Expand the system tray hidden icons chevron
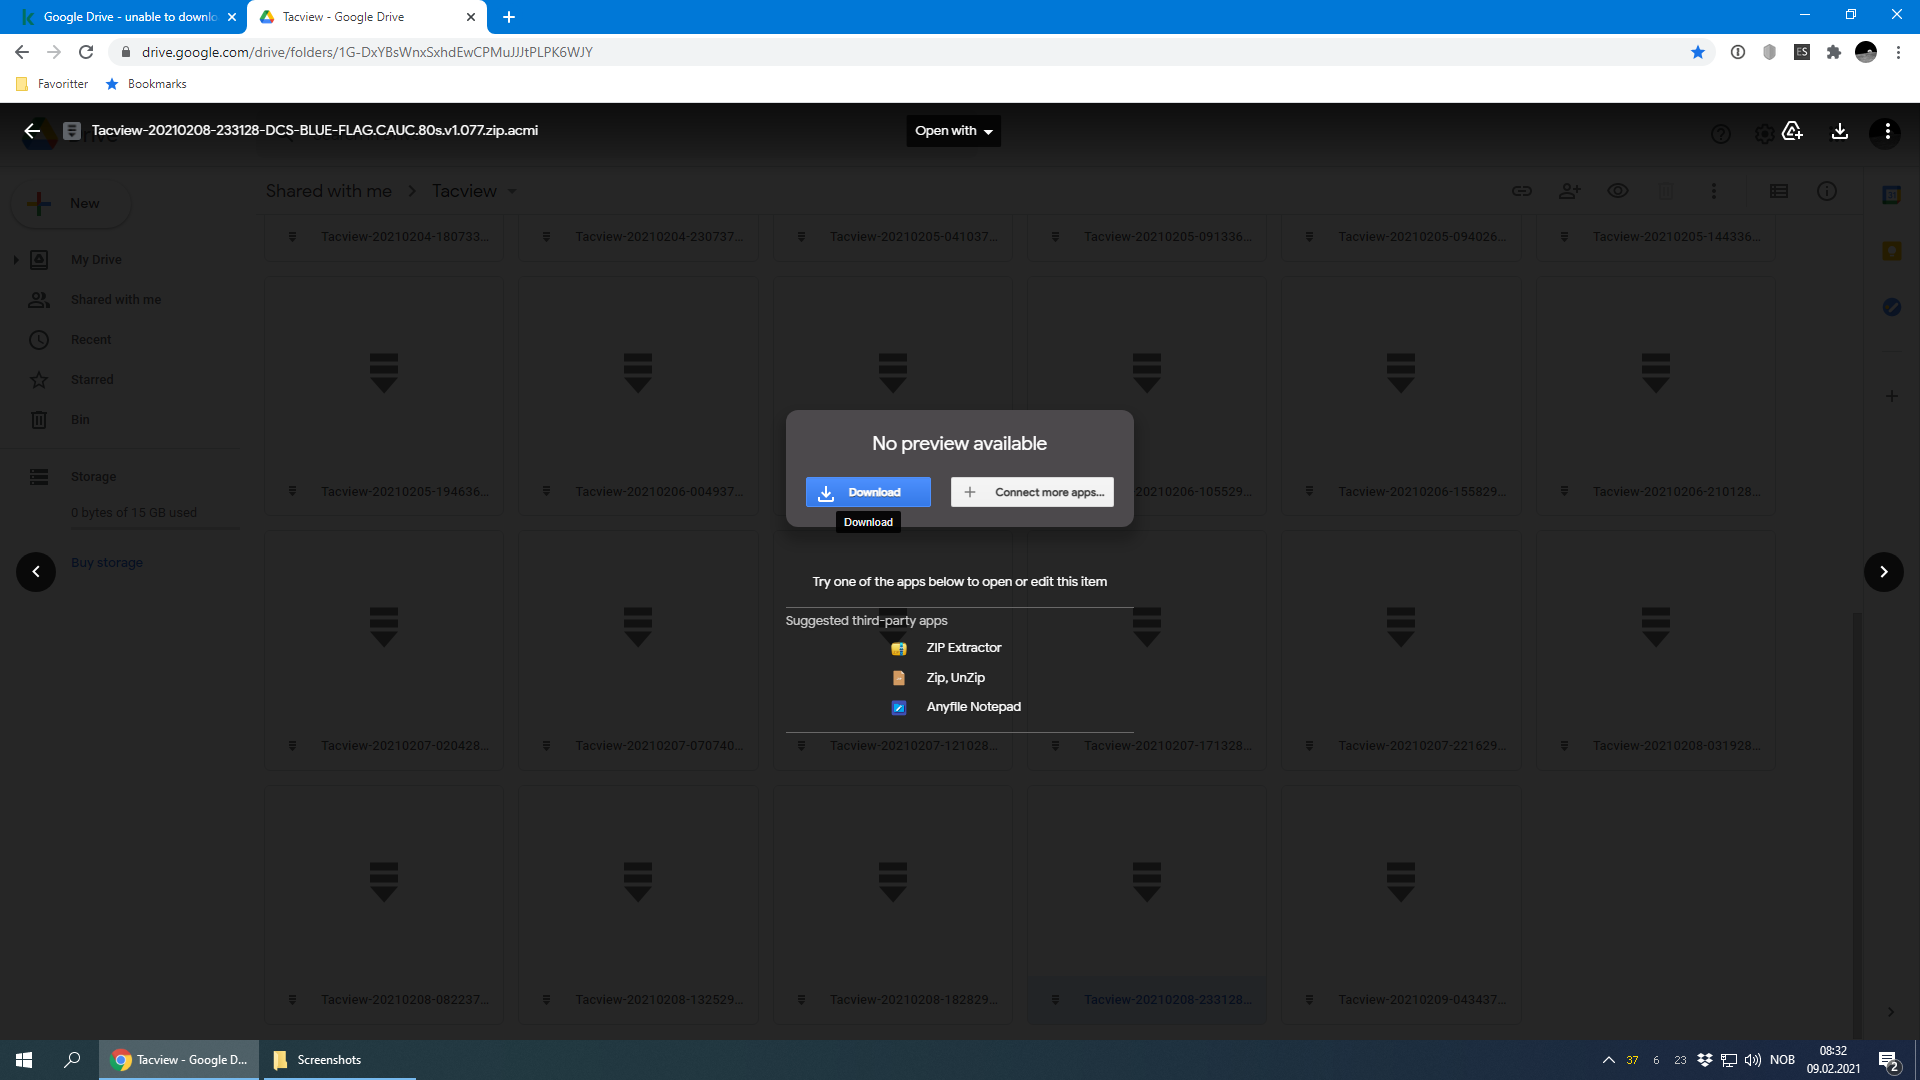 1608,1060
